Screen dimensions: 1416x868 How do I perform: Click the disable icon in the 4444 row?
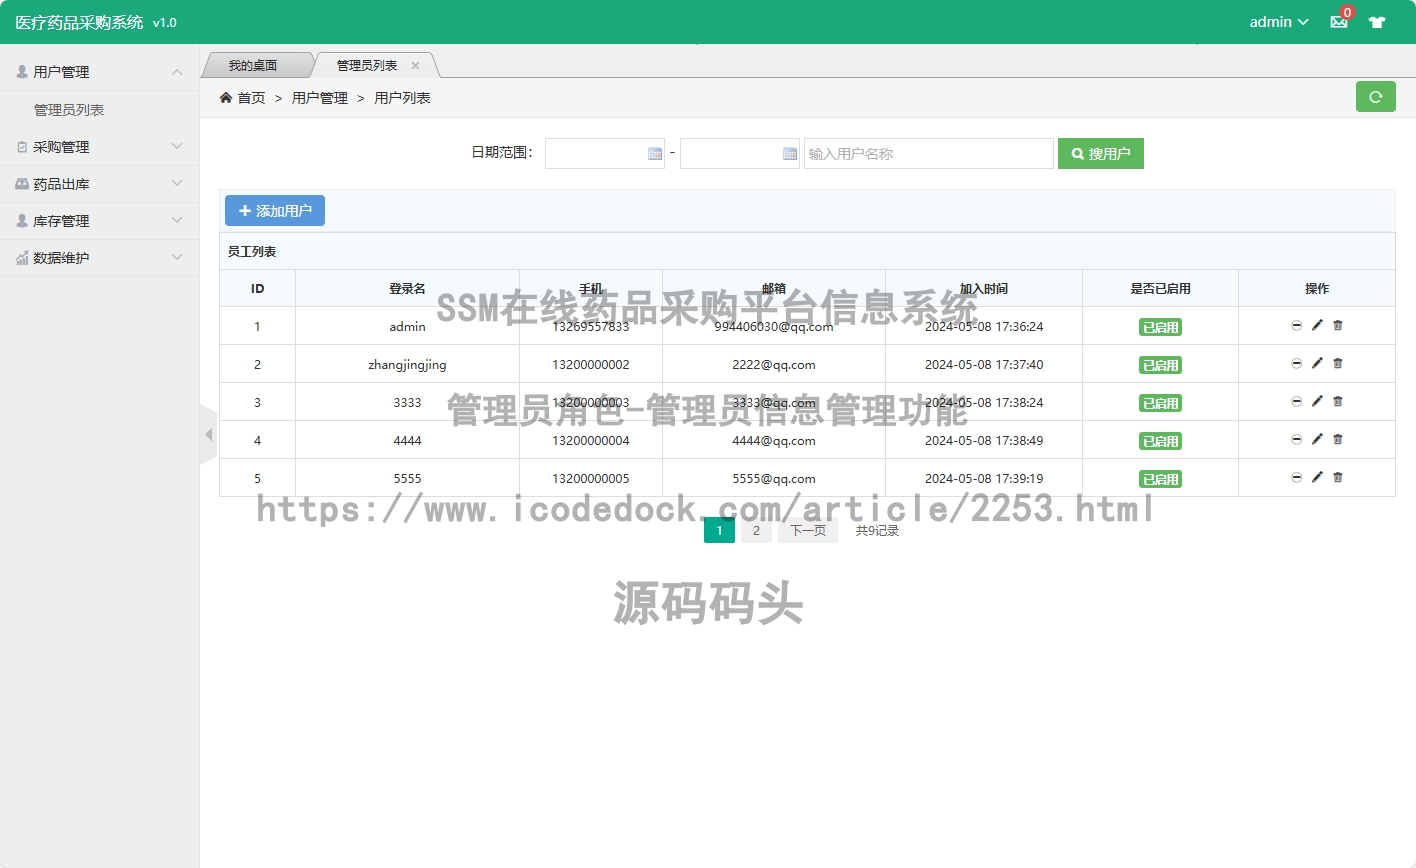point(1296,439)
